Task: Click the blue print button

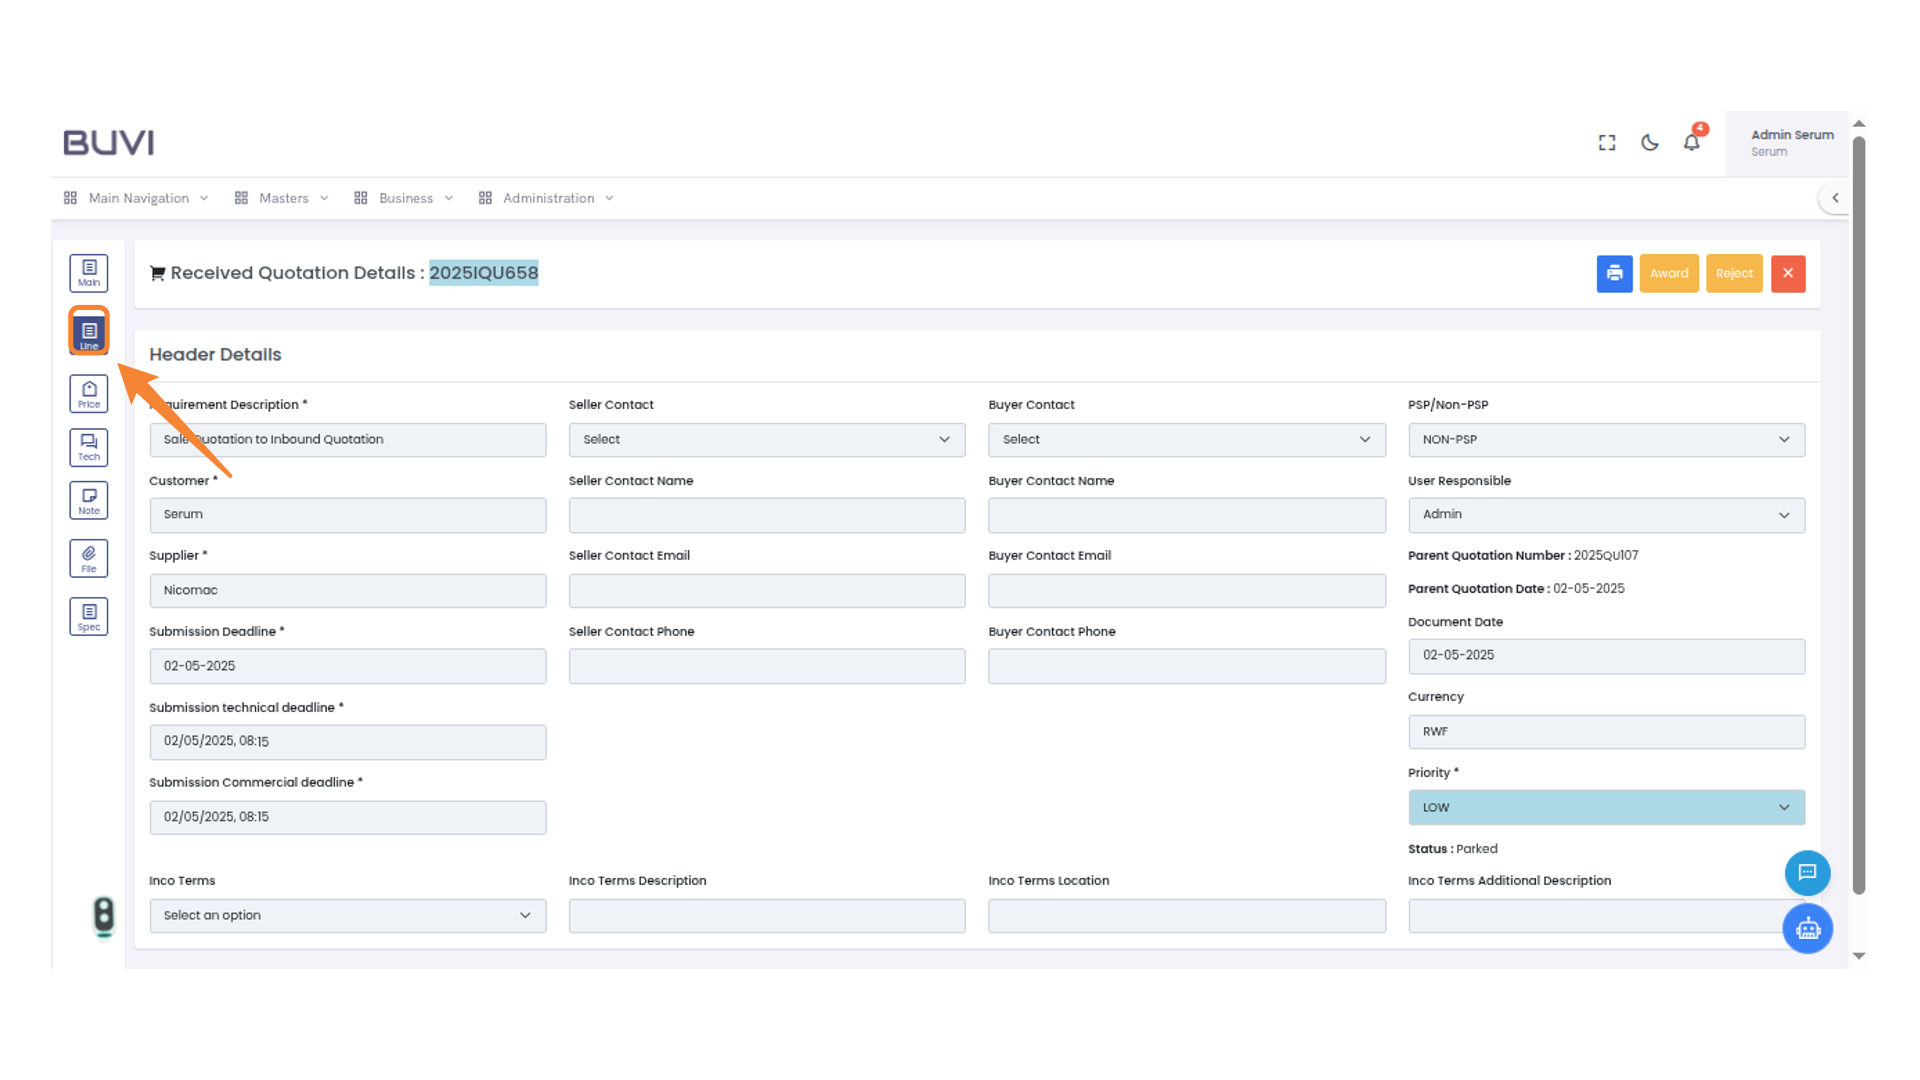Action: (x=1614, y=274)
